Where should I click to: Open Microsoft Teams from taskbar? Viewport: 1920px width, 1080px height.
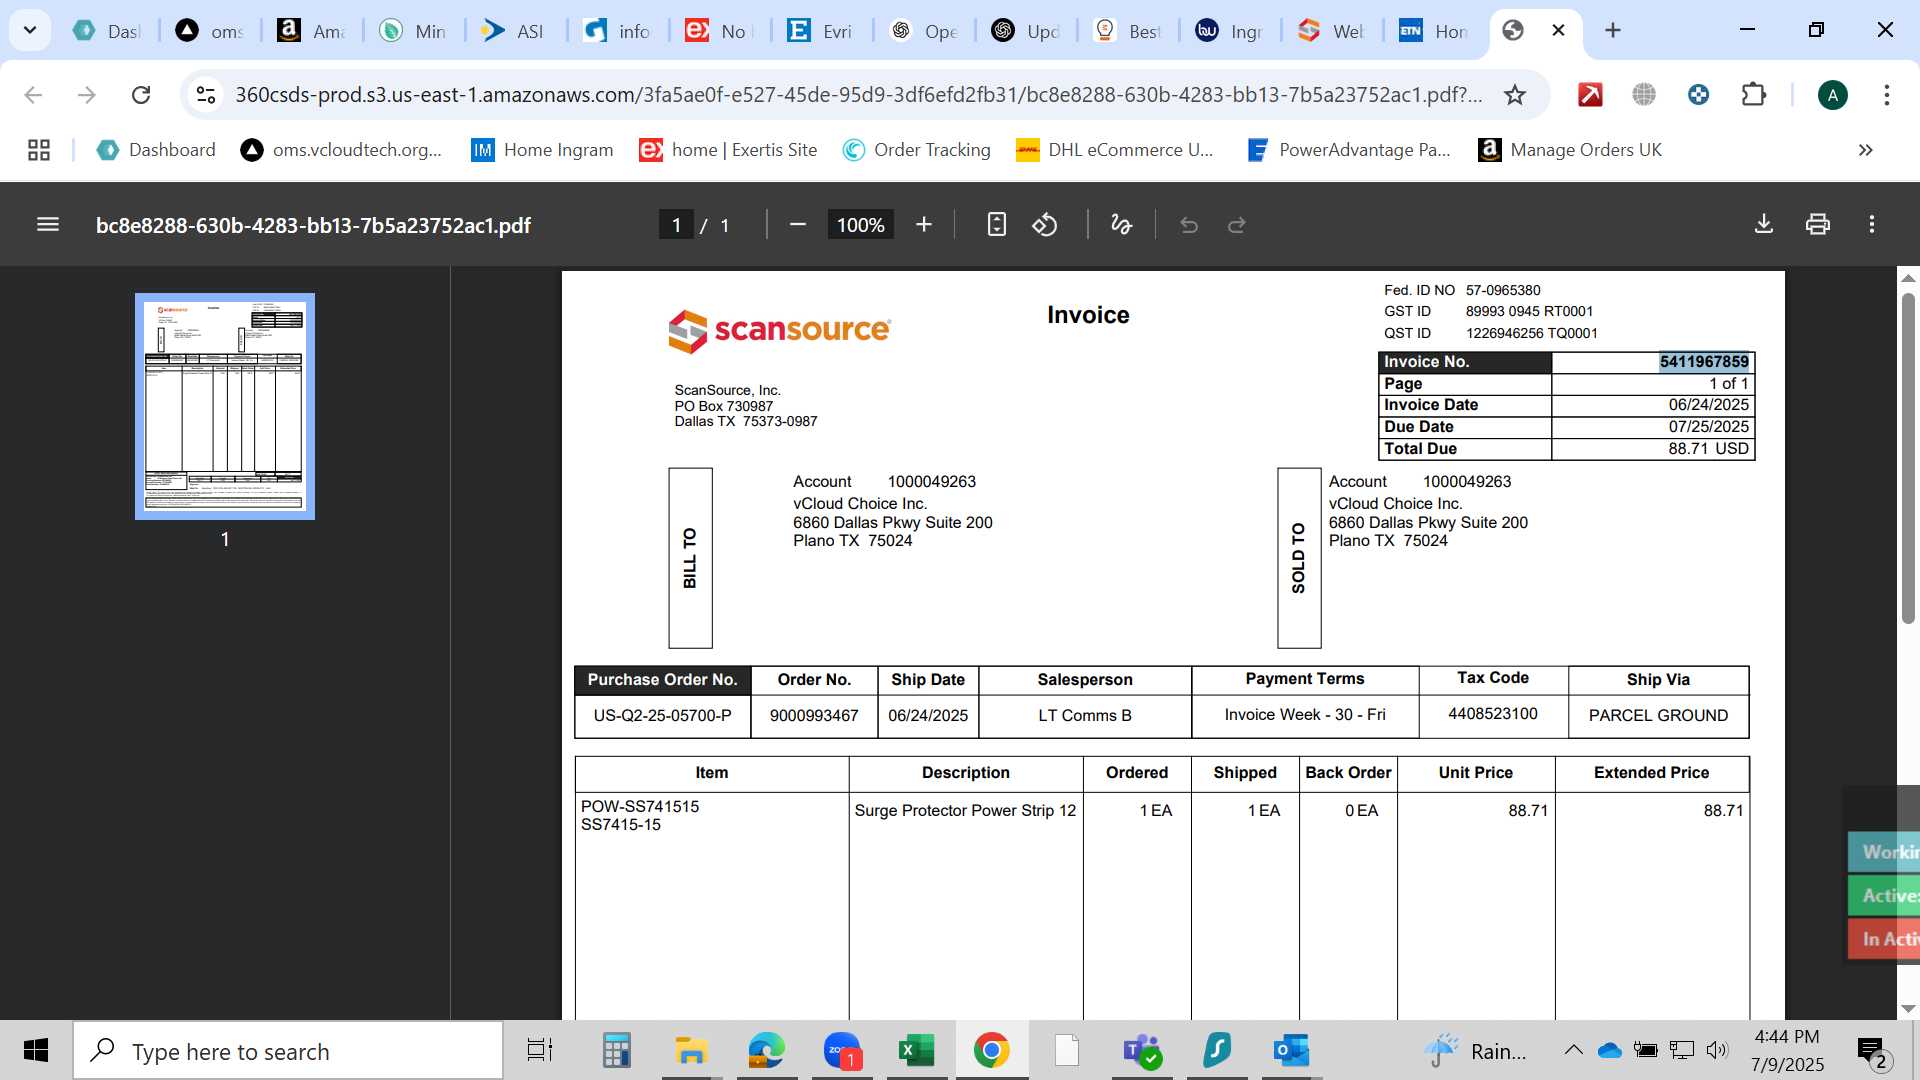1141,1051
